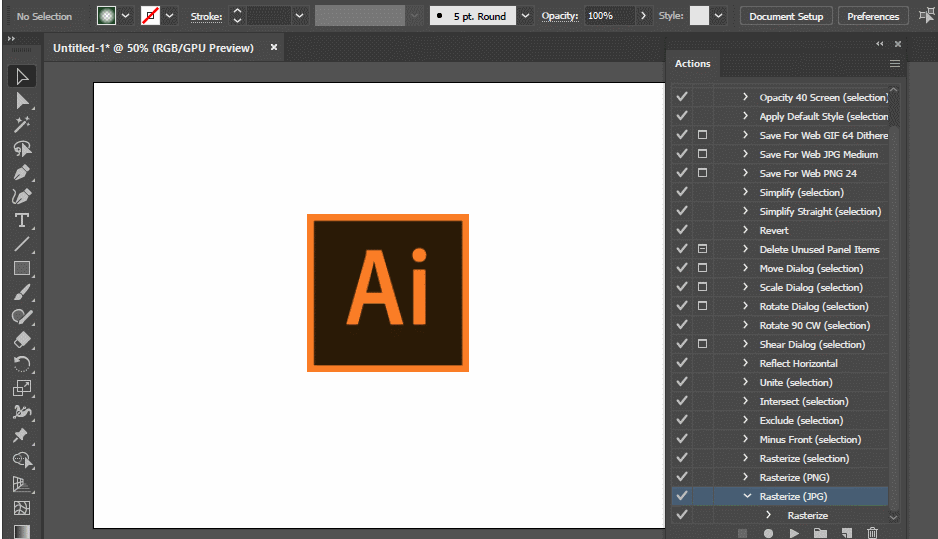Screen dimensions: 938x539
Task: Select the Eraser tool
Action: pos(22,340)
